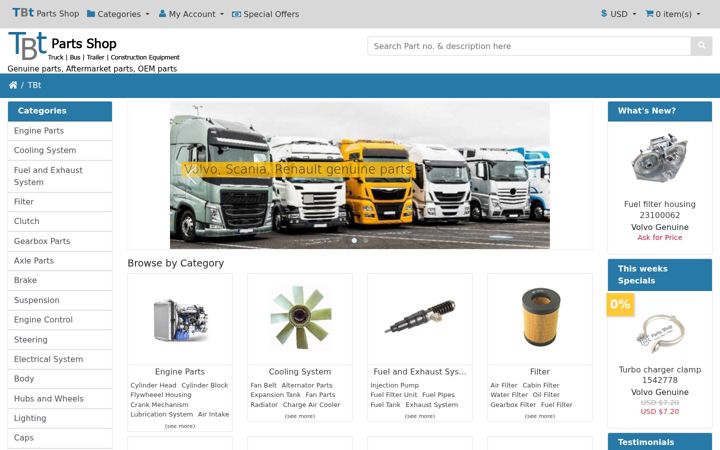Click the Cabin Filter subcategory link

point(541,385)
